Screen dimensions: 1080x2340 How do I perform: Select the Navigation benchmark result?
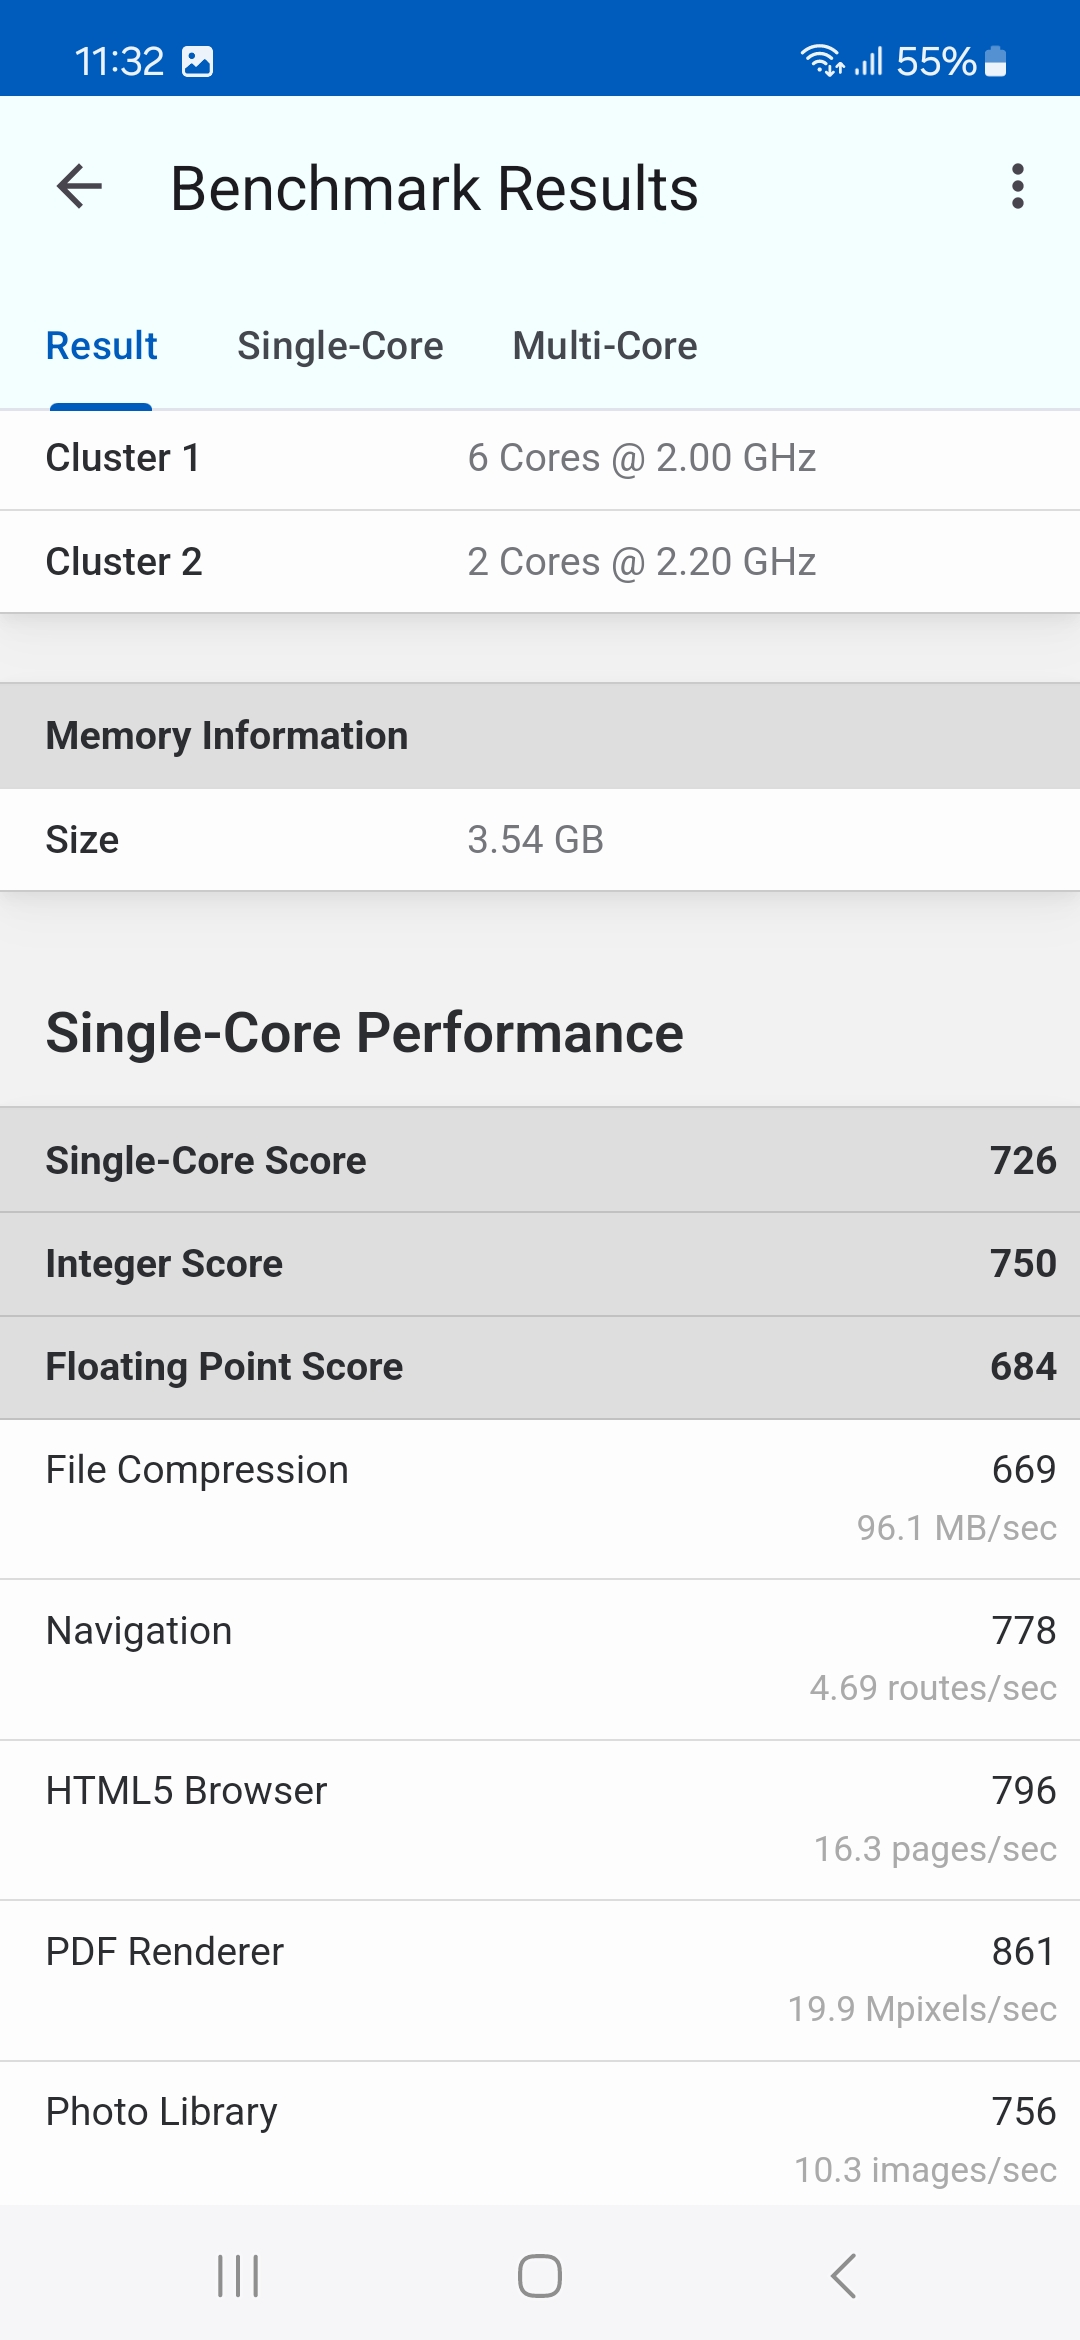[x=540, y=1658]
